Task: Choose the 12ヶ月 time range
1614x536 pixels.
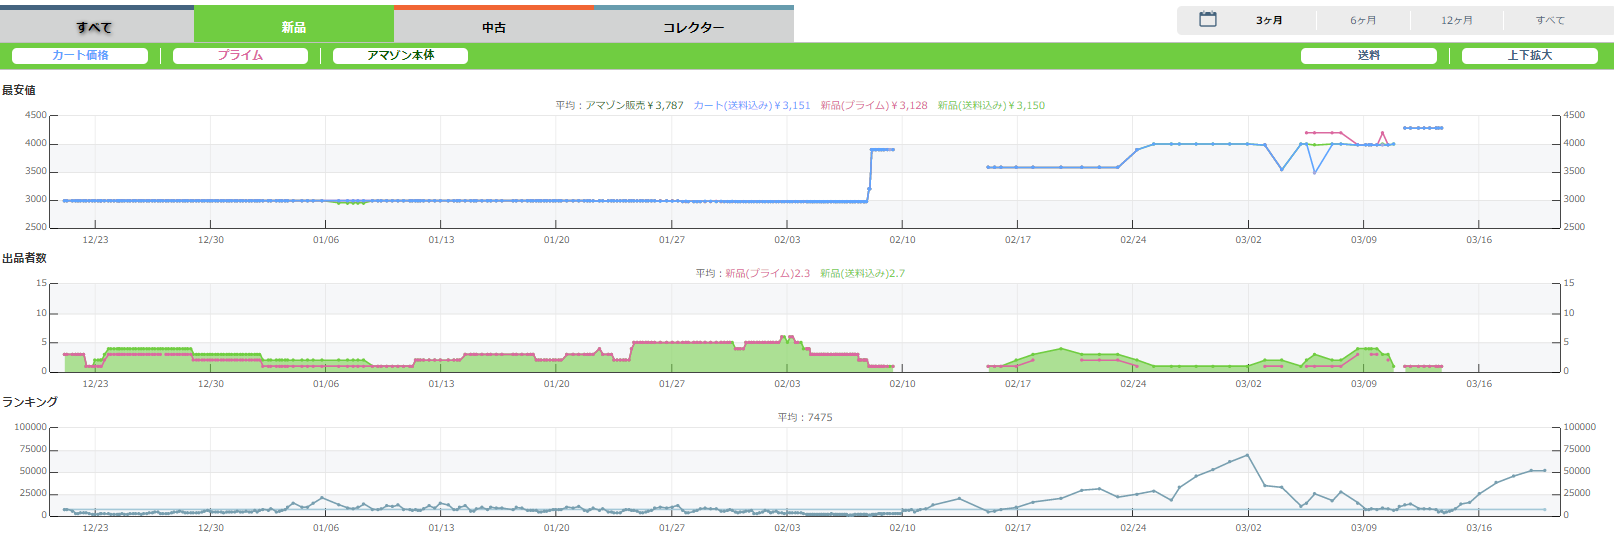Action: click(1456, 20)
